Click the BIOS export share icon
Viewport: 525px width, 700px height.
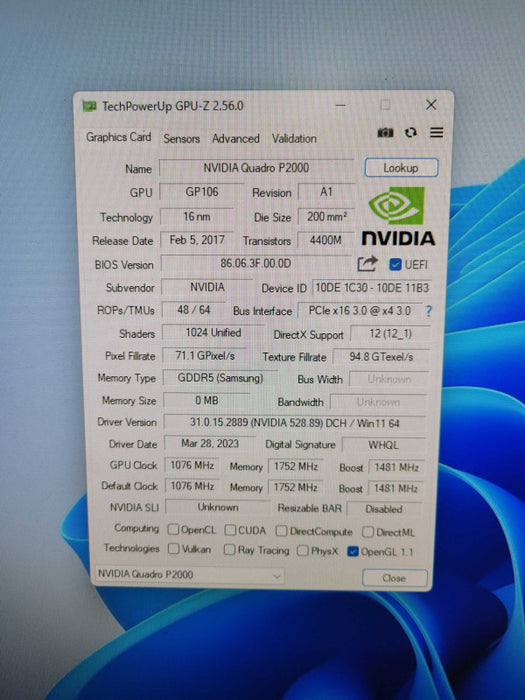[367, 264]
